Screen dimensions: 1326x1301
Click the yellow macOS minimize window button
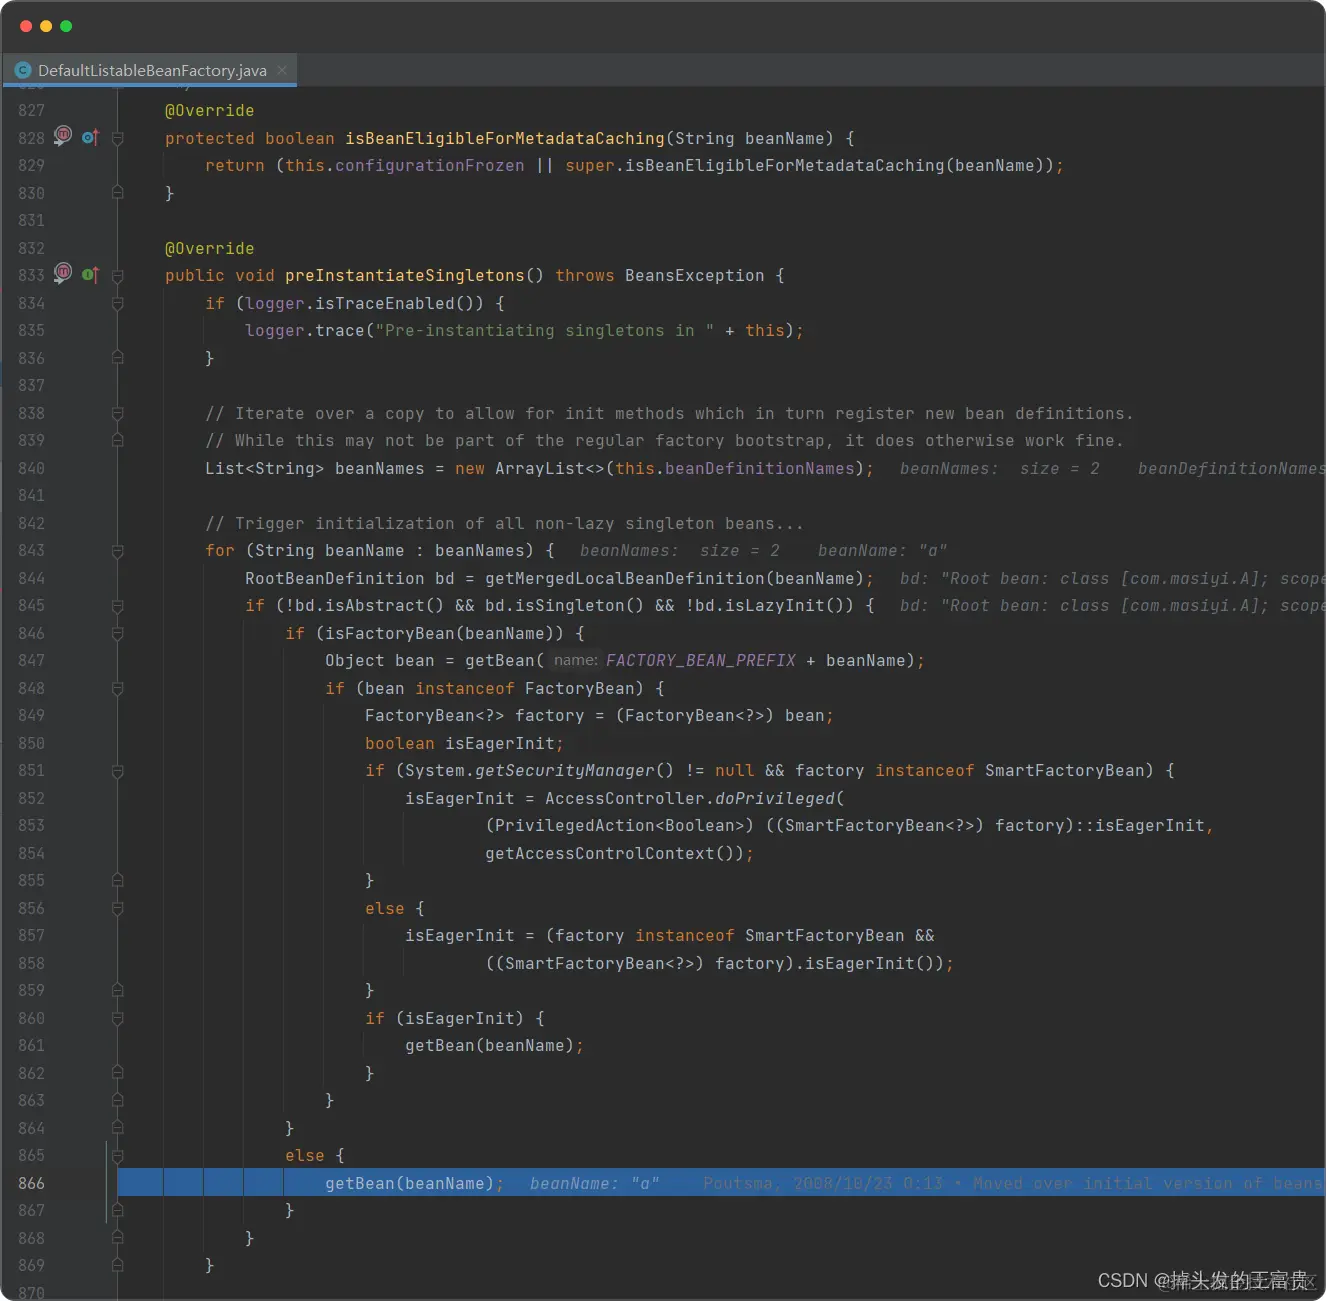click(x=46, y=26)
